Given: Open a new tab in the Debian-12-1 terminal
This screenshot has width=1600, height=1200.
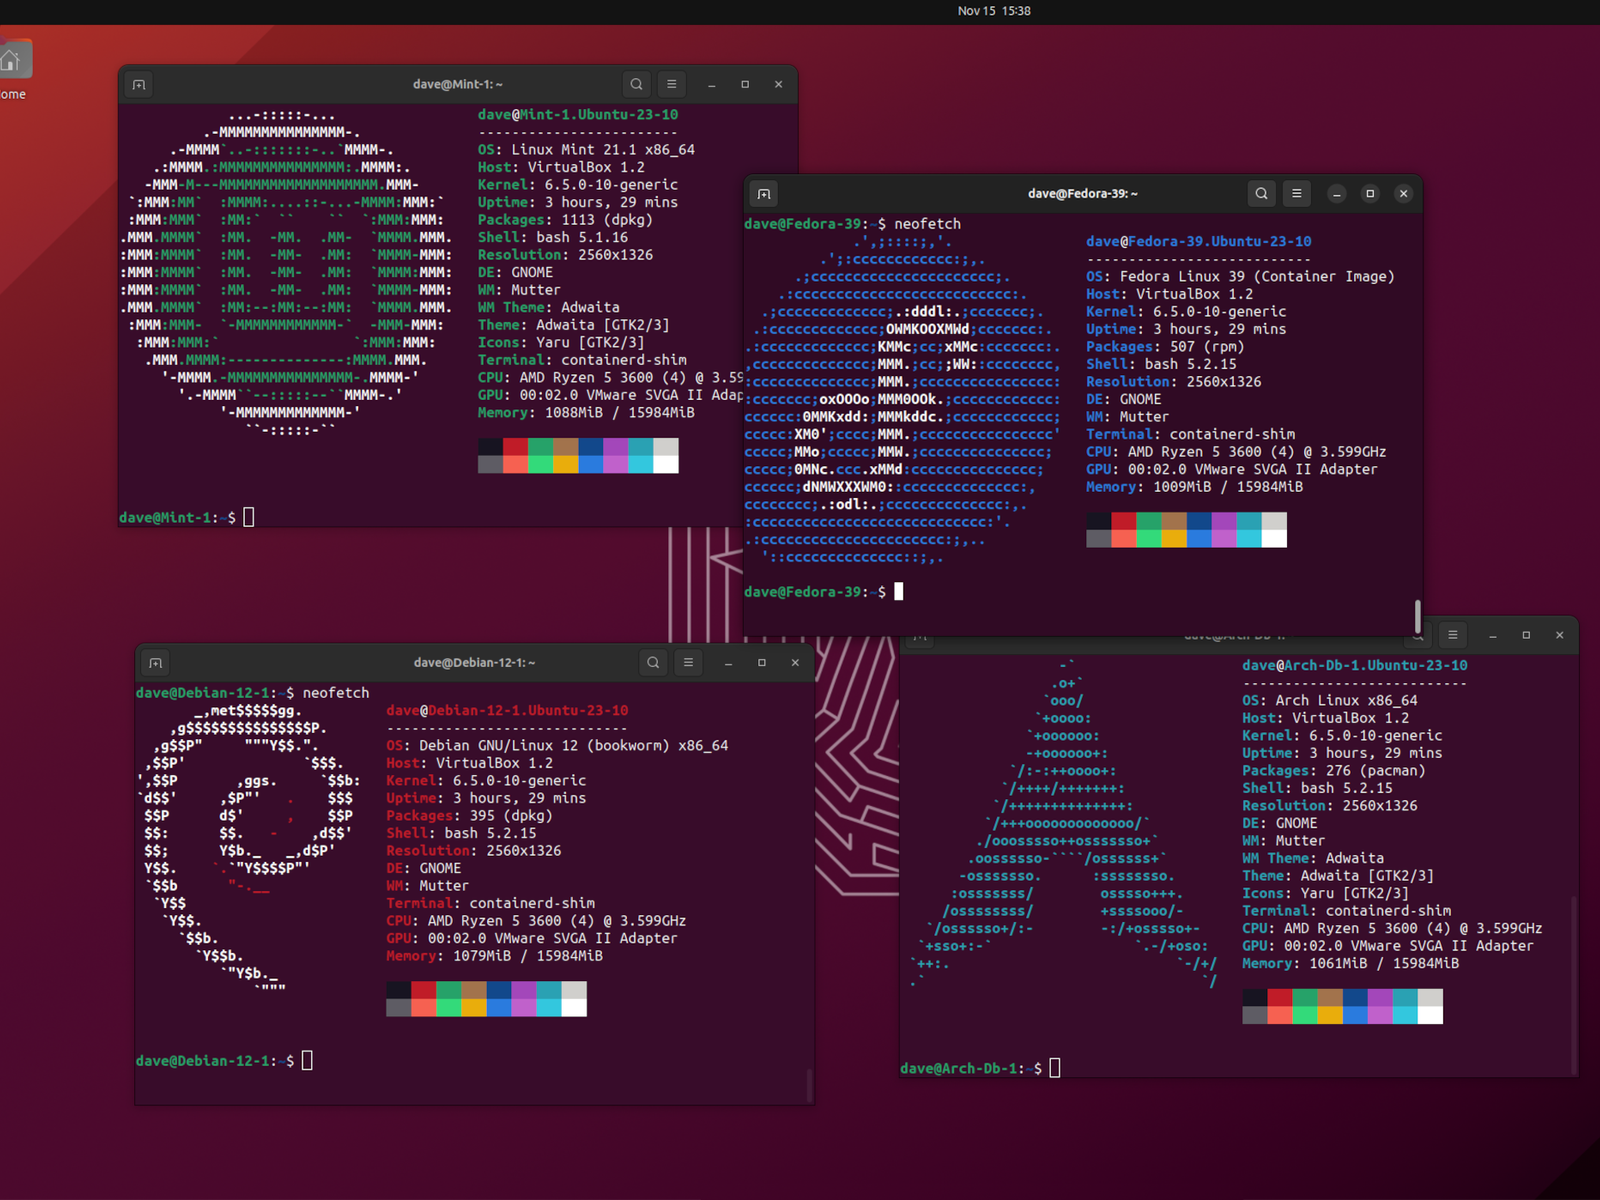Looking at the screenshot, I should tap(156, 663).
